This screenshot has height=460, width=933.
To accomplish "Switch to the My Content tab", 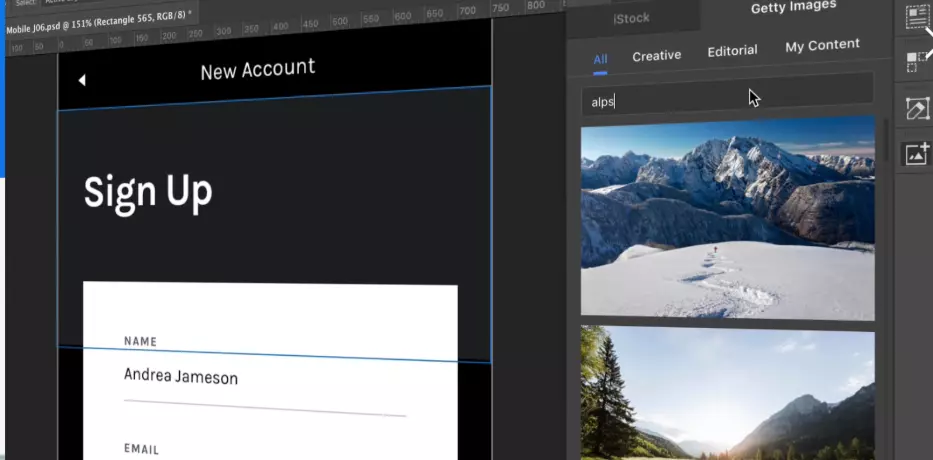I will (822, 45).
